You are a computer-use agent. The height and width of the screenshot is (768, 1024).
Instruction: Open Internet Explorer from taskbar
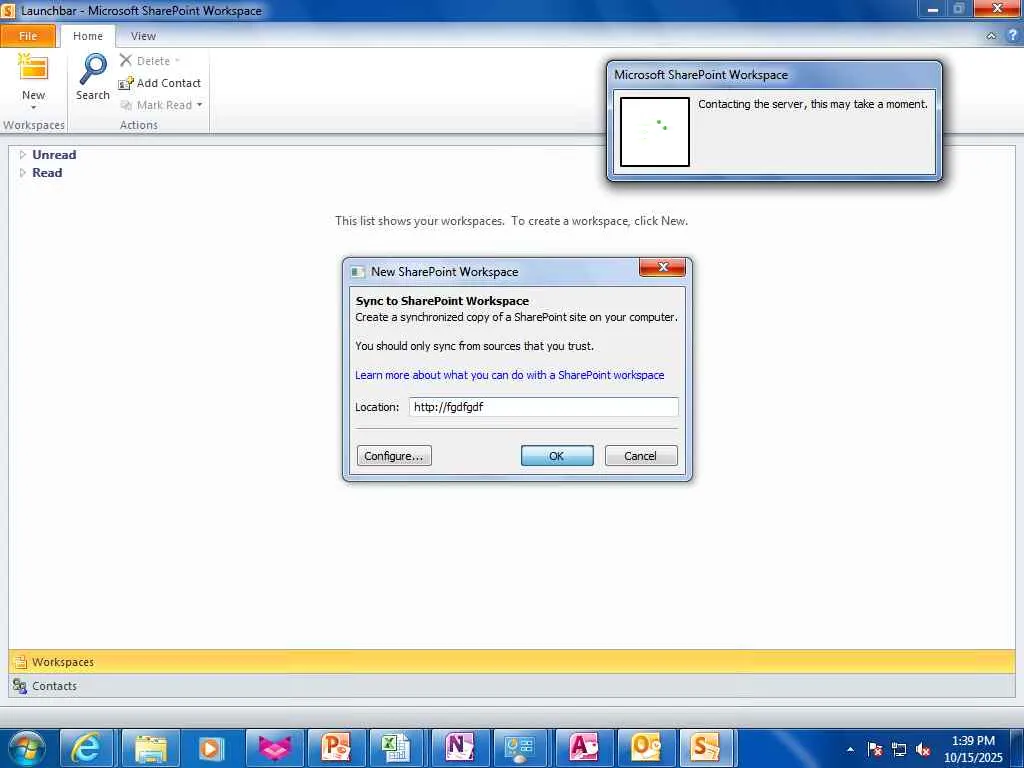[x=88, y=748]
